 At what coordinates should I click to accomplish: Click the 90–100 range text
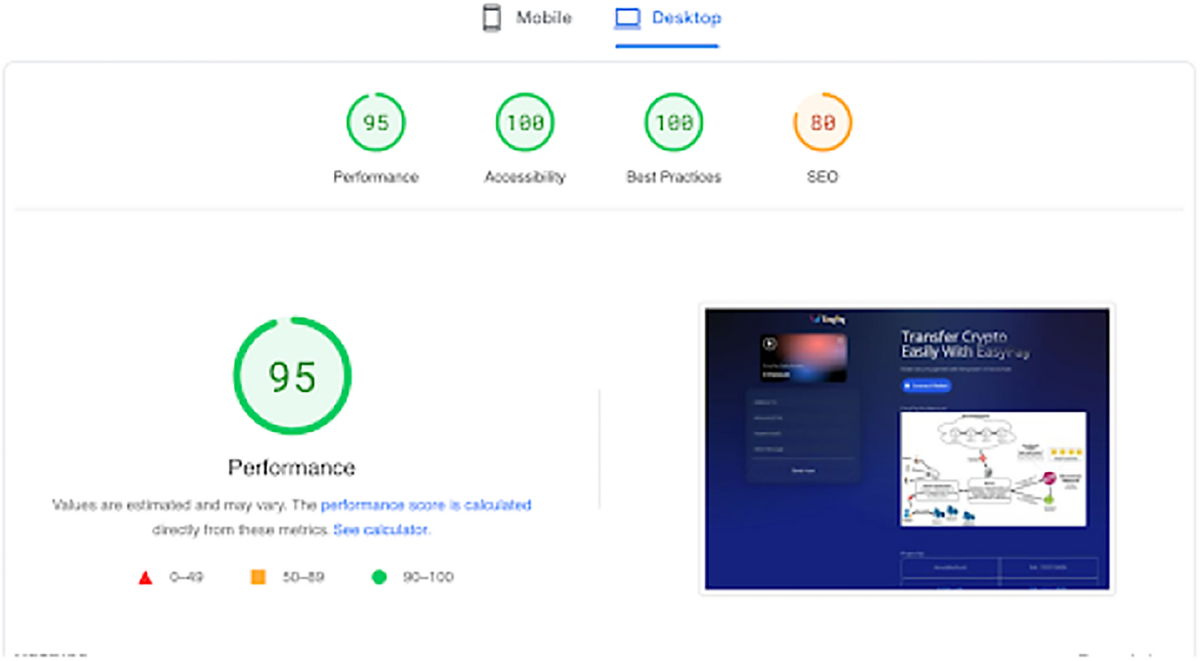pos(426,577)
